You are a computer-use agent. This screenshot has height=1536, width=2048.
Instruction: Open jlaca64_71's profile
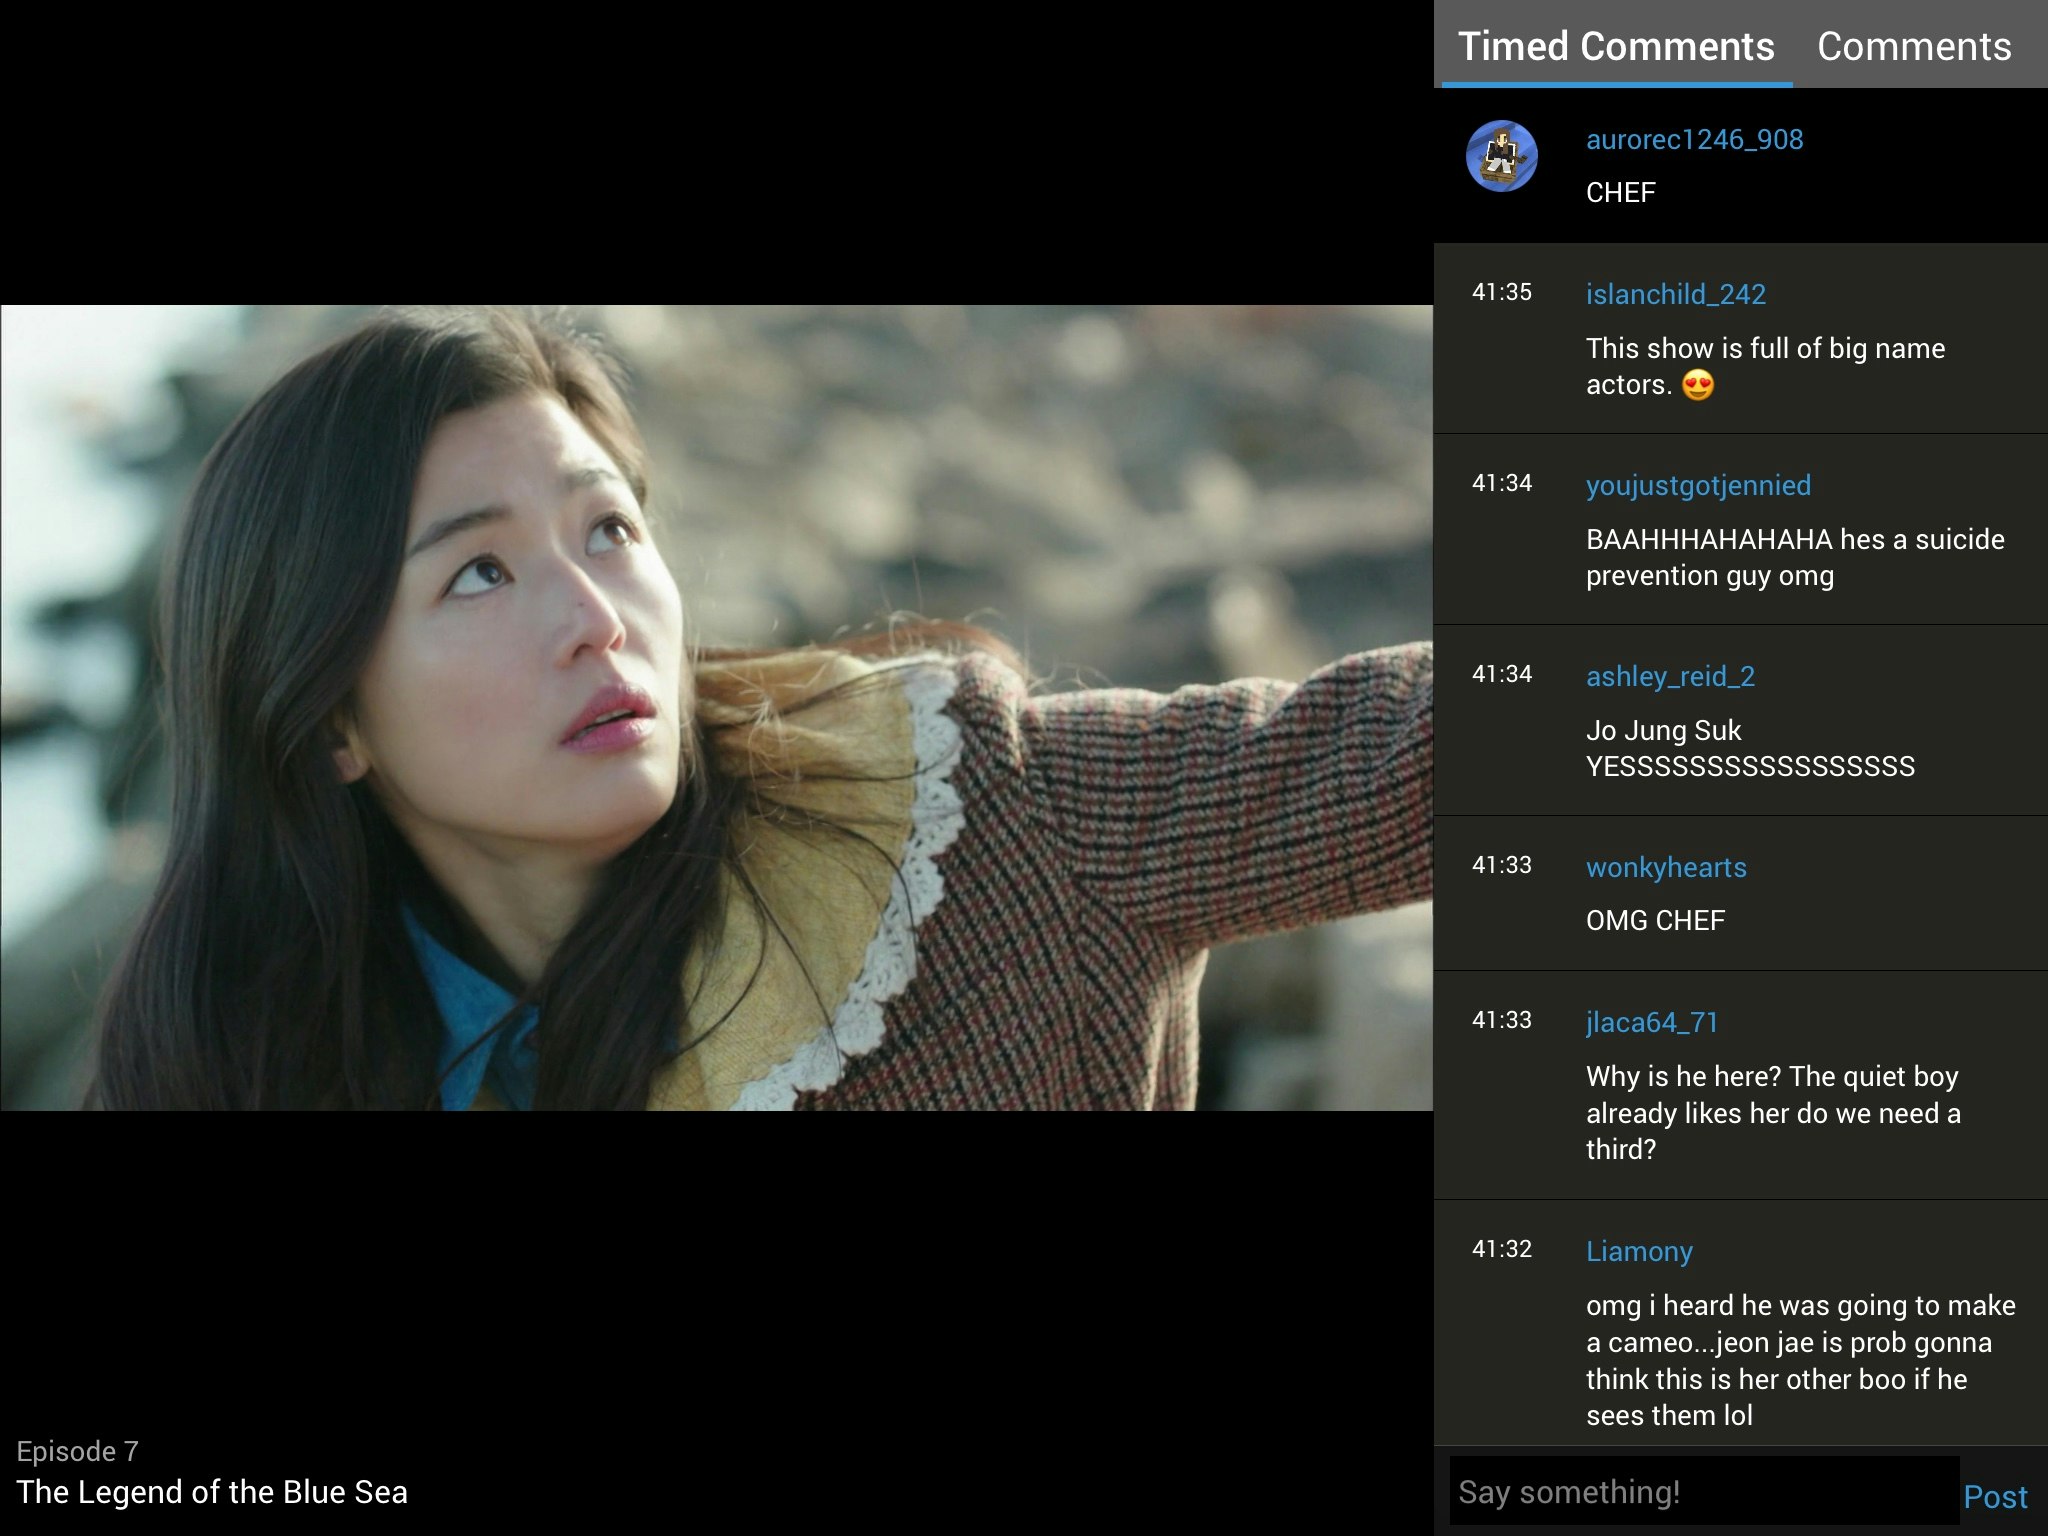pos(1652,1023)
